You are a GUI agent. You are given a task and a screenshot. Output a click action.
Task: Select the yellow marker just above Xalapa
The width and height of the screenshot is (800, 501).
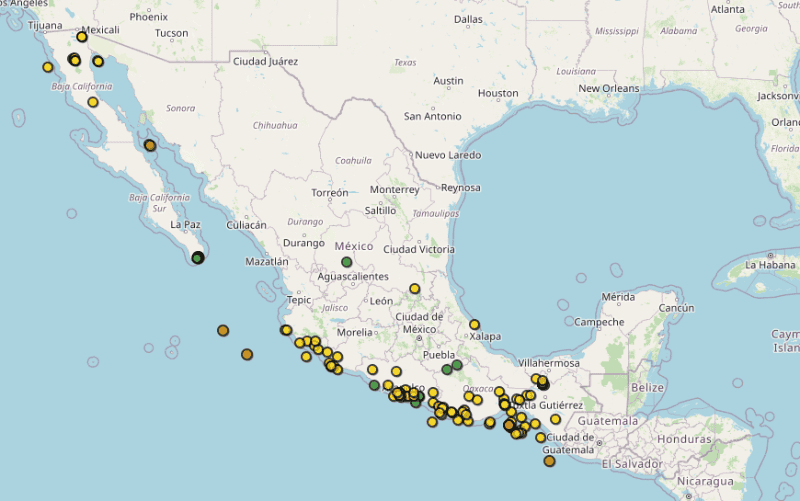475,324
